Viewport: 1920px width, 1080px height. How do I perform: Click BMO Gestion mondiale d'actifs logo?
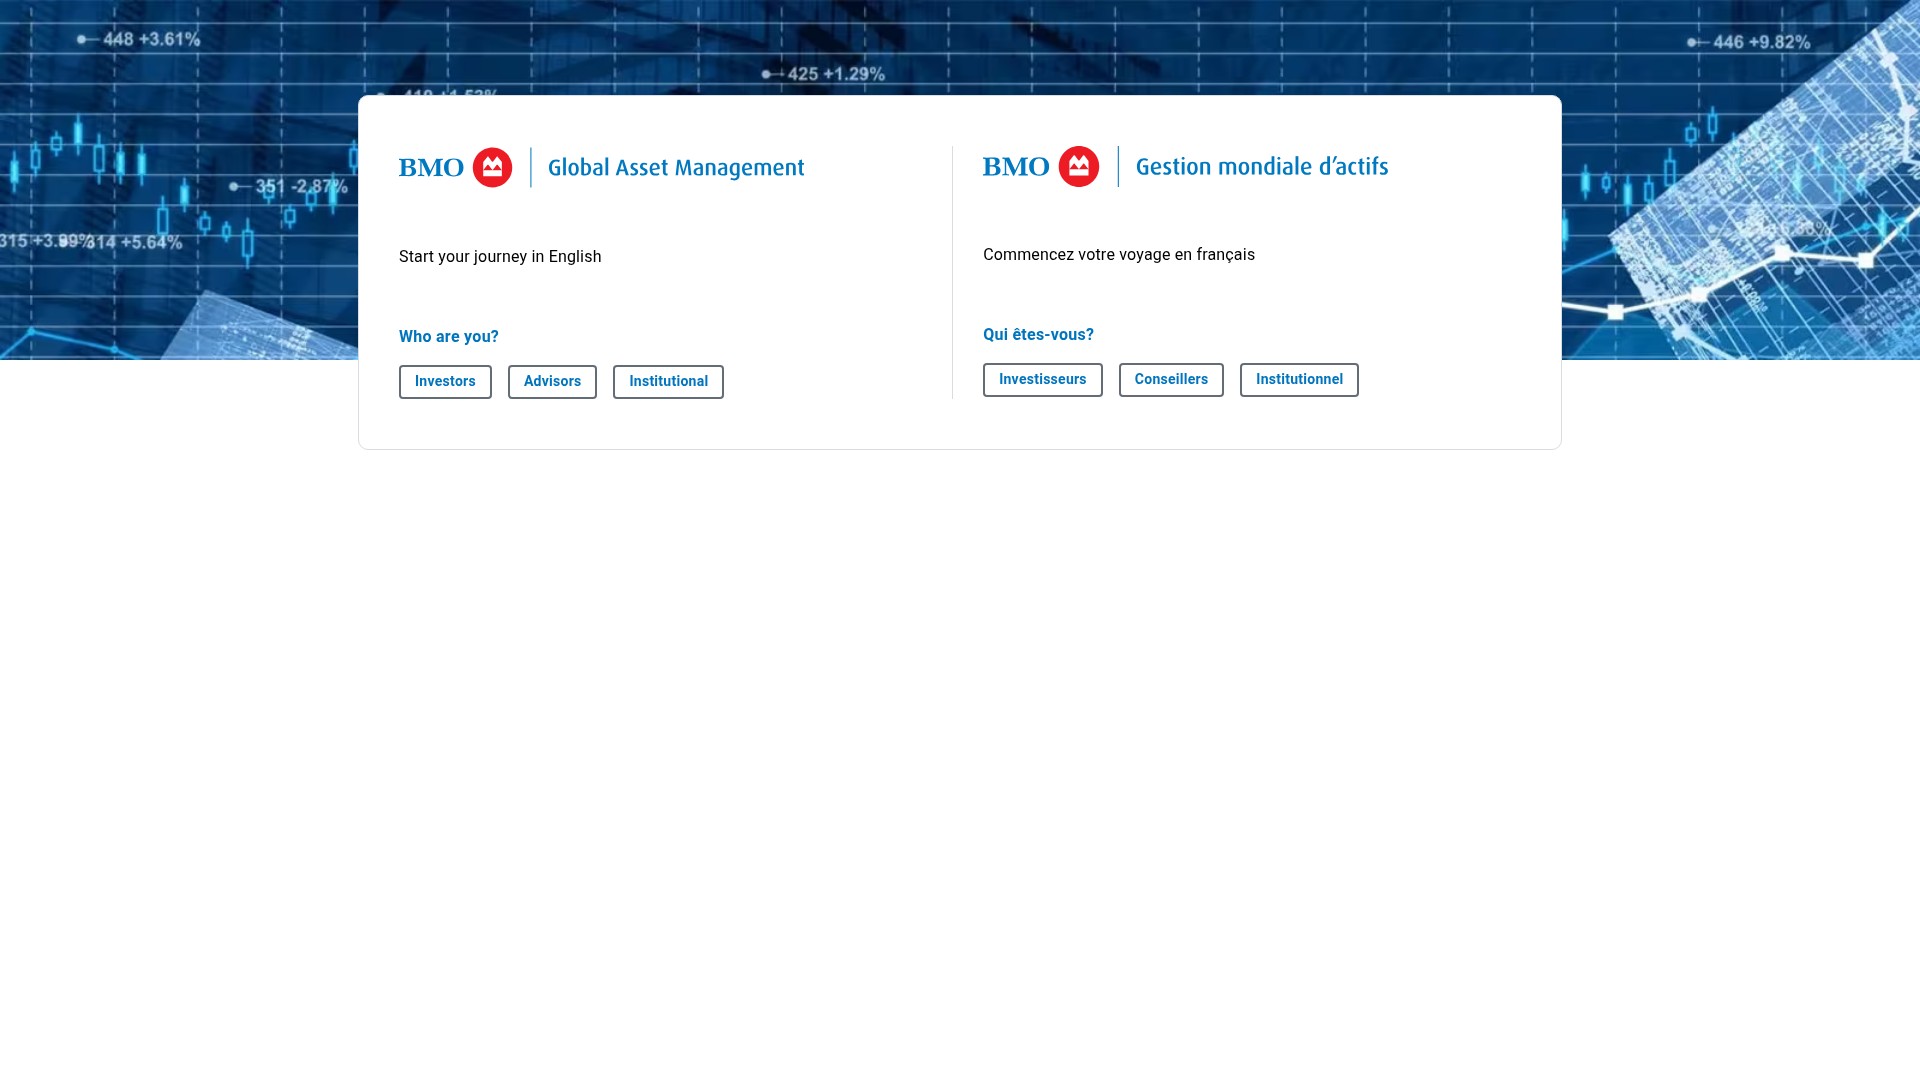point(1186,166)
